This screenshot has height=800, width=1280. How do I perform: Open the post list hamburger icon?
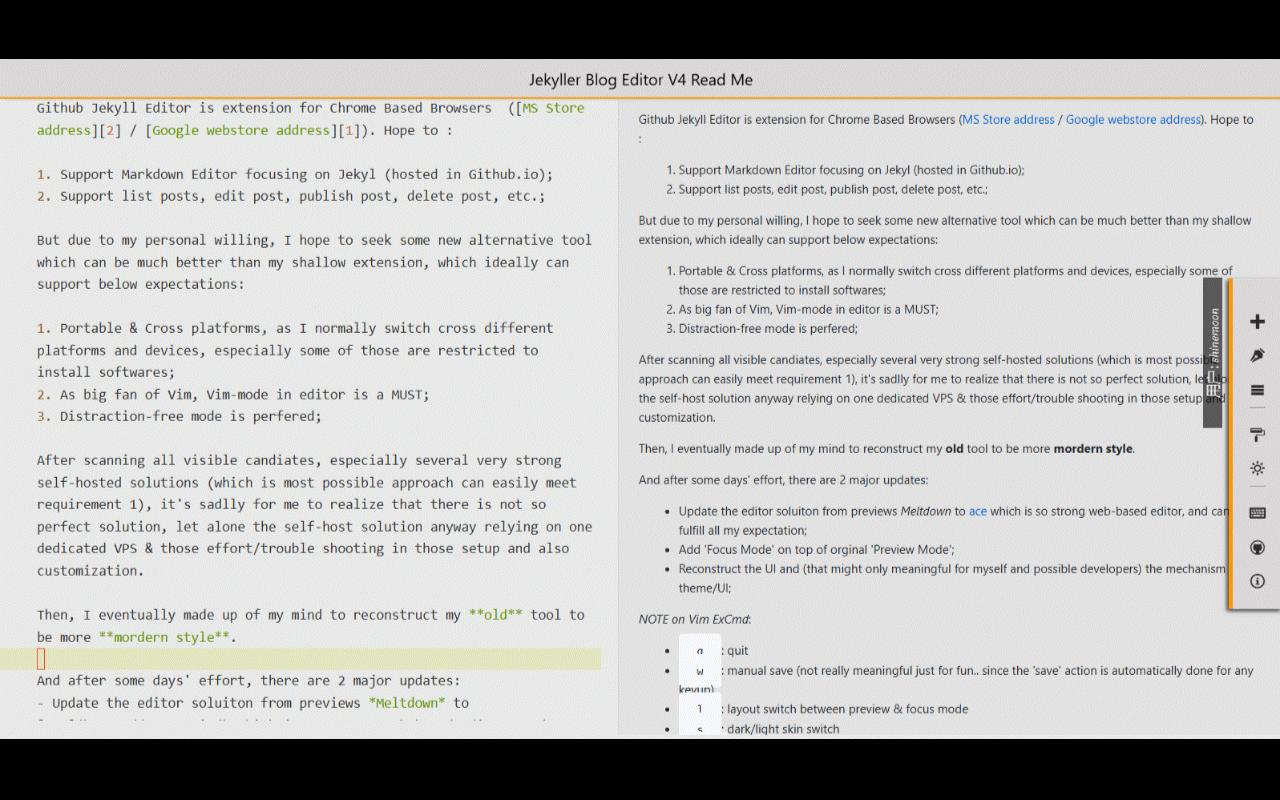[x=1257, y=390]
